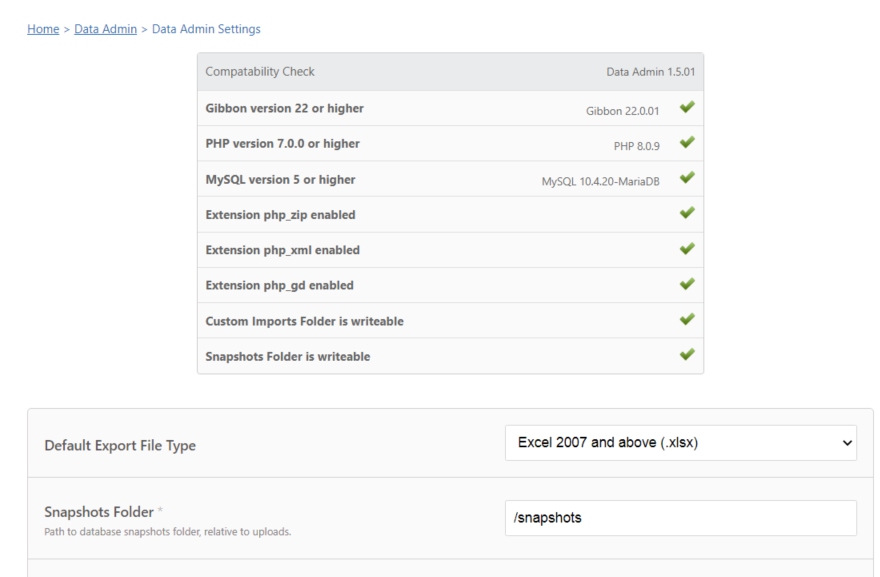Image resolution: width=880 pixels, height=577 pixels.
Task: Click the green checkmark for Gibbon version
Action: 687,107
